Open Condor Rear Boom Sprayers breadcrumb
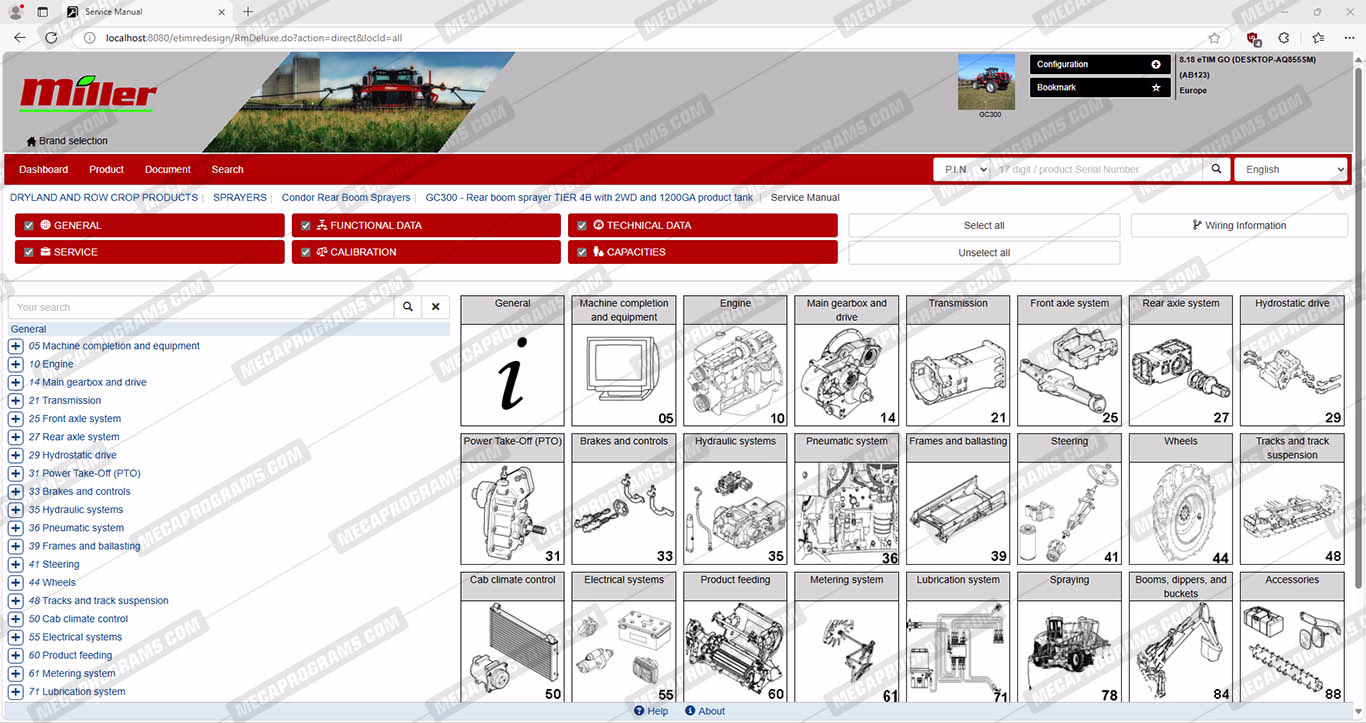The image size is (1366, 723). click(x=346, y=198)
